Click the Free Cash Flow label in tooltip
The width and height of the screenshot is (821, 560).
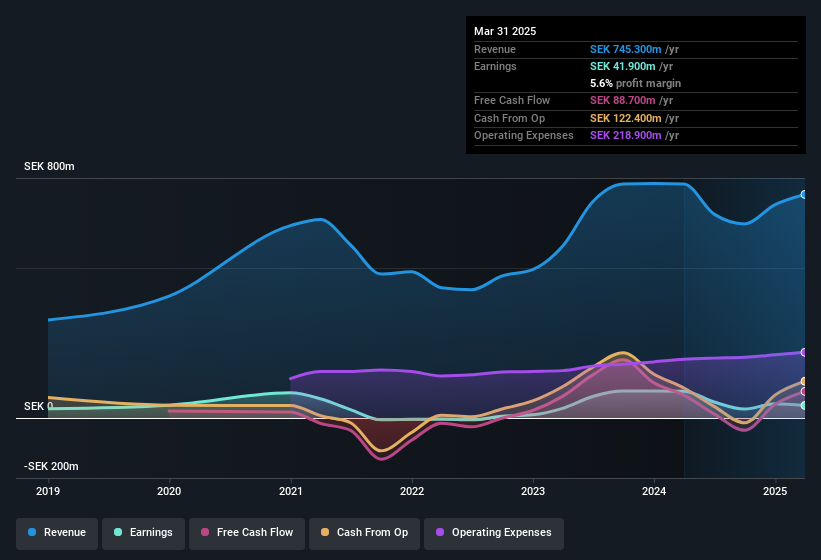[x=512, y=100]
